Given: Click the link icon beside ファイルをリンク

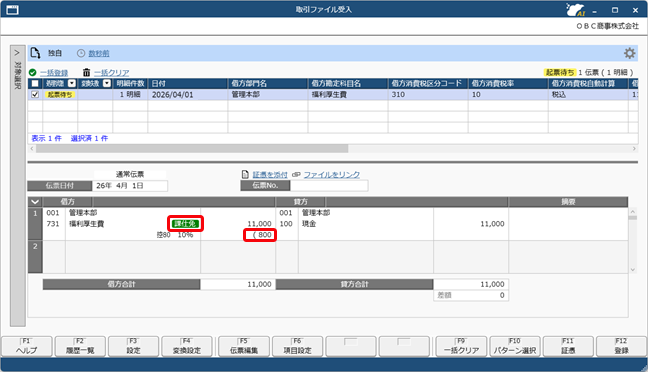Looking at the screenshot, I should tap(296, 174).
